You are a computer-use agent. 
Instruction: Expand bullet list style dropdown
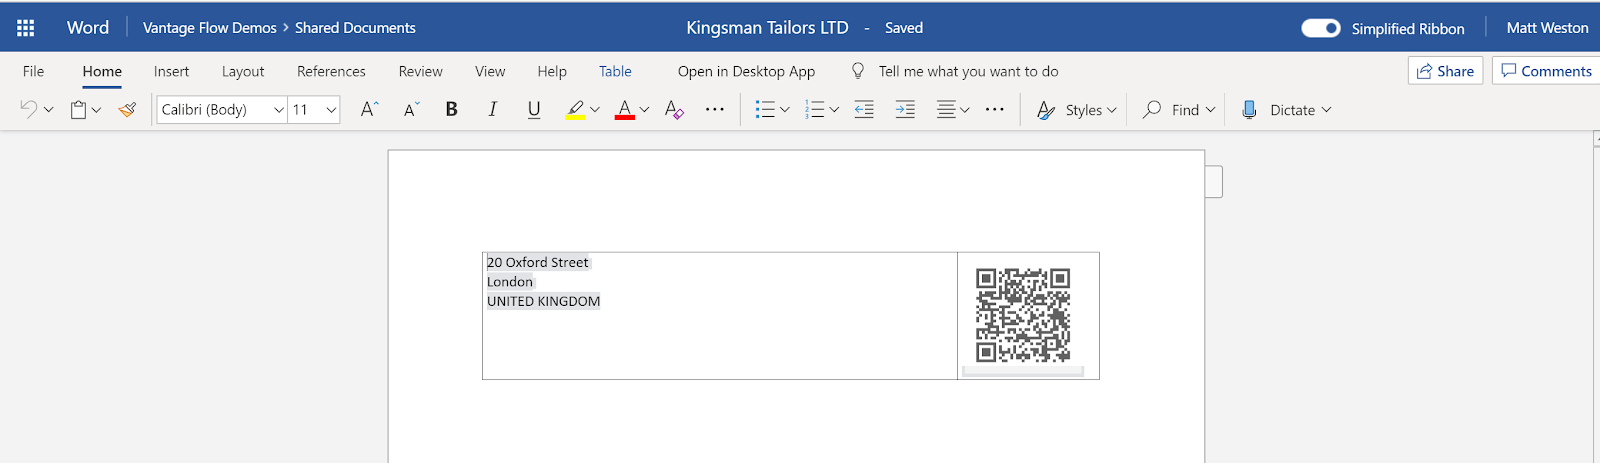pos(784,110)
